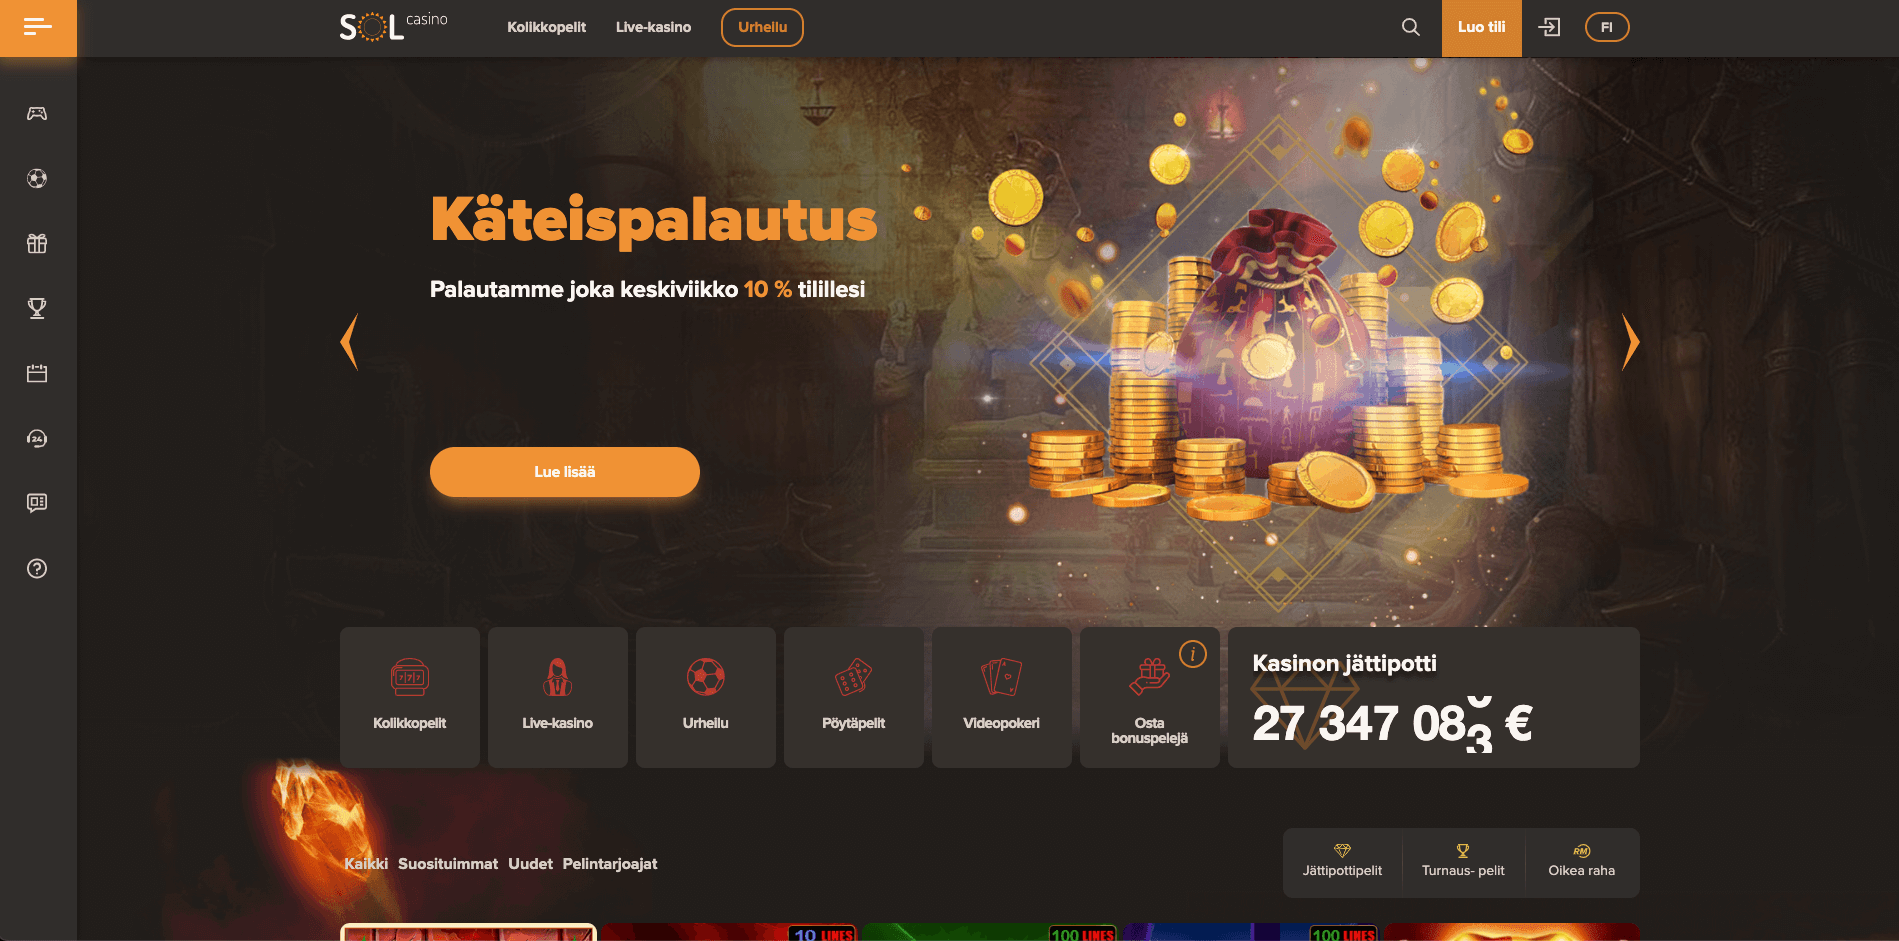Switch to the Suosituimmat games tab
Viewport: 1899px width, 941px height.
click(x=448, y=864)
